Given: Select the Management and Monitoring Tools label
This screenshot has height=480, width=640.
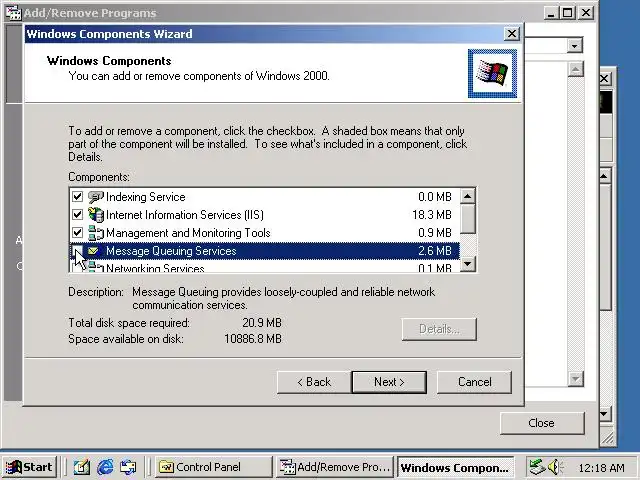Looking at the screenshot, I should (188, 233).
